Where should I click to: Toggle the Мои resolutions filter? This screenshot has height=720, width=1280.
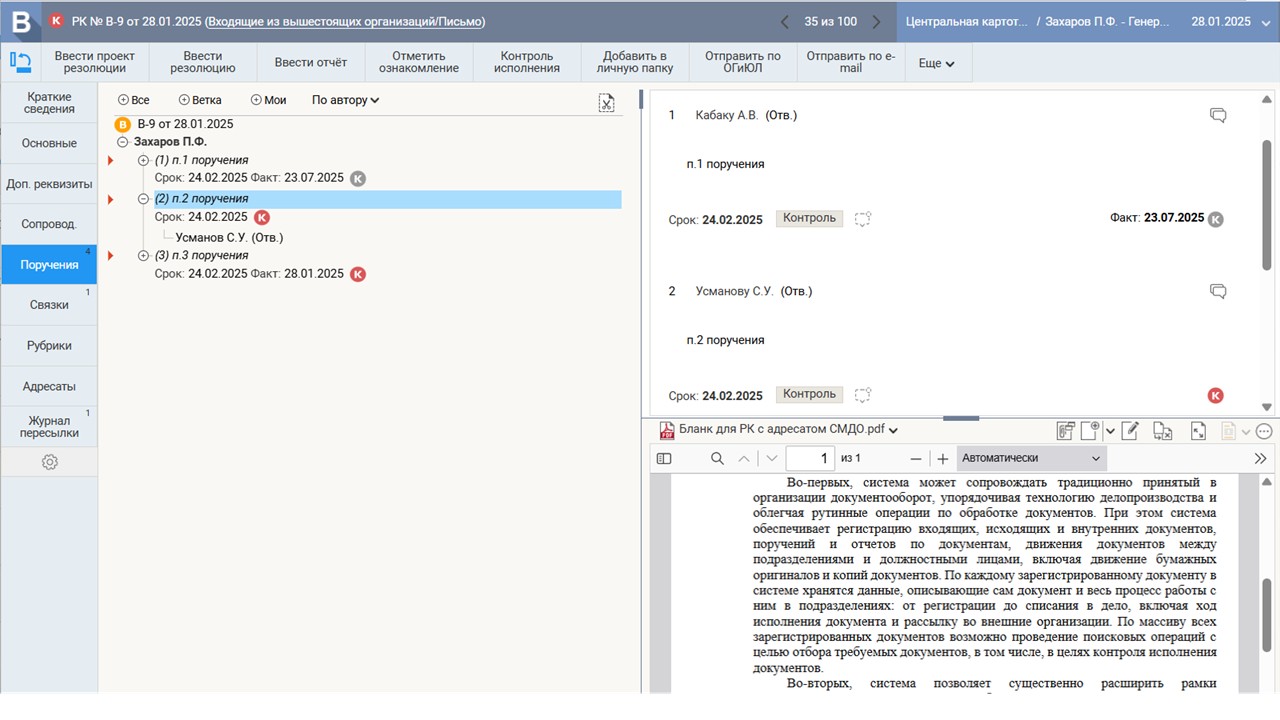[x=268, y=100]
